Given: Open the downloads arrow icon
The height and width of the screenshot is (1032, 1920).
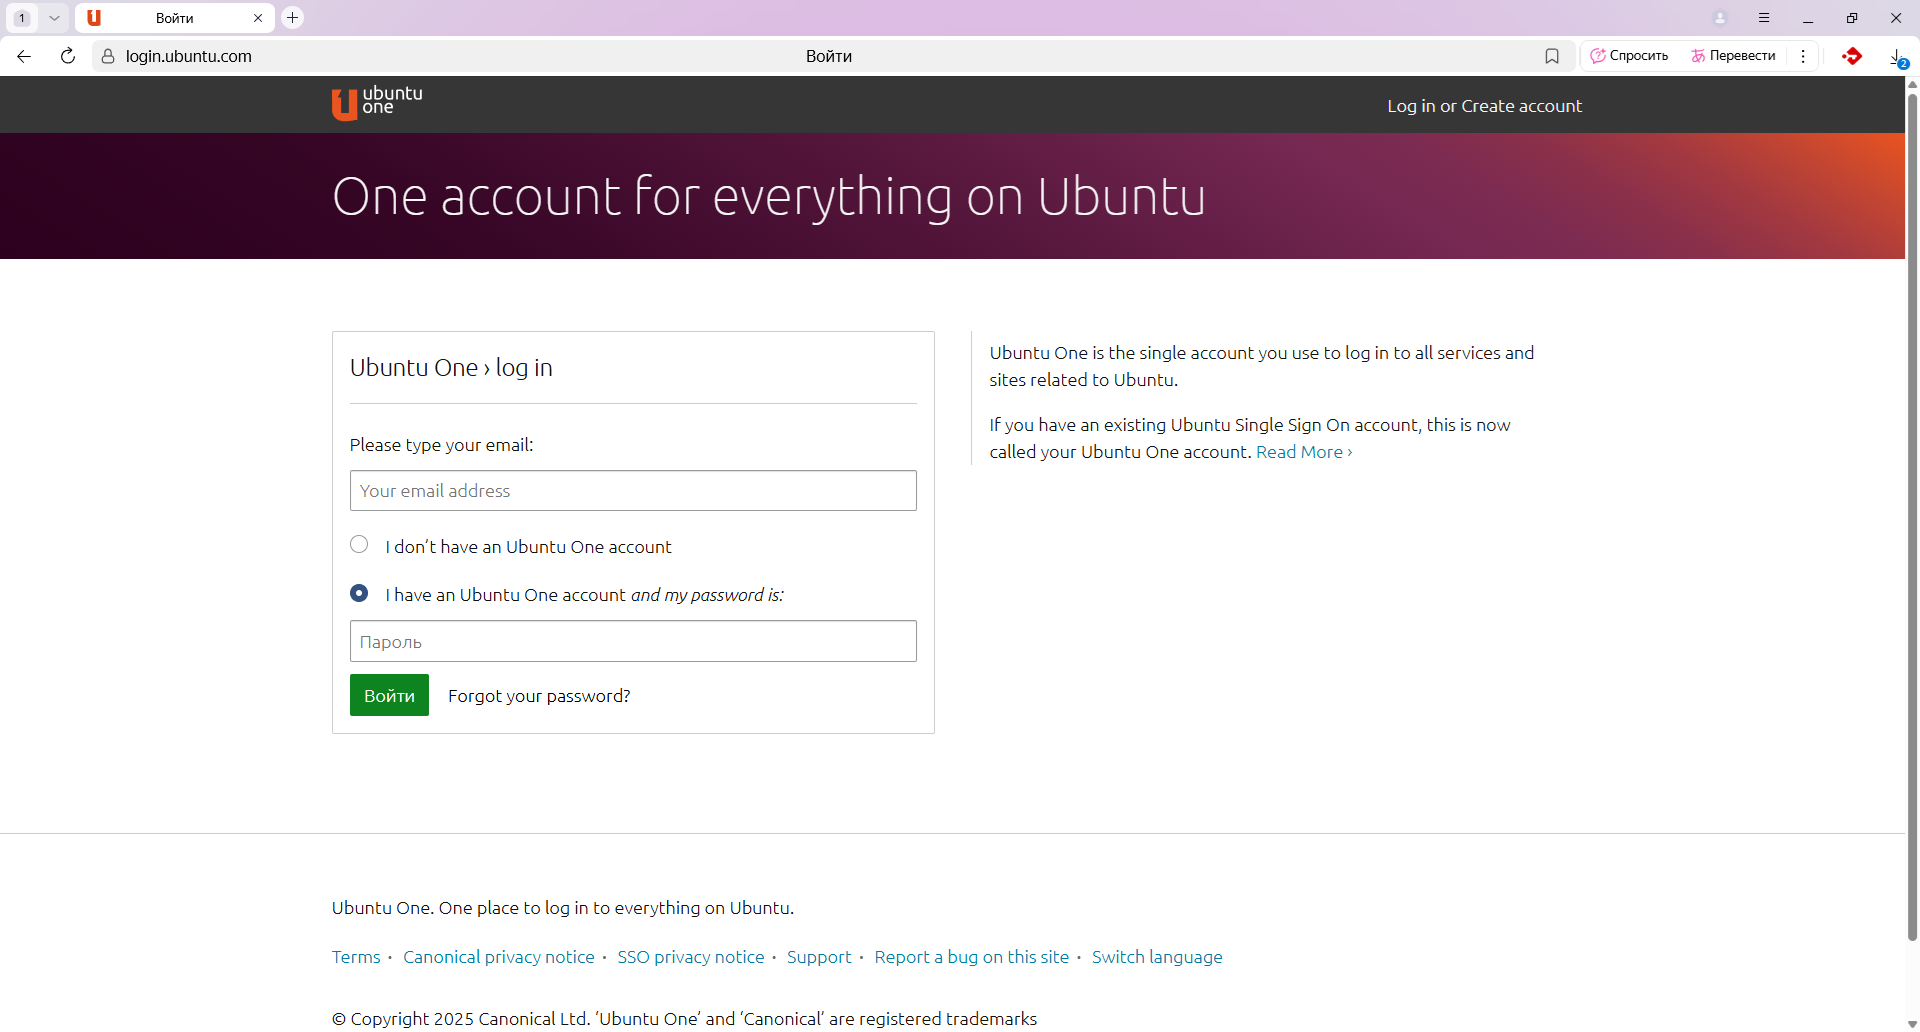Looking at the screenshot, I should coord(1896,57).
